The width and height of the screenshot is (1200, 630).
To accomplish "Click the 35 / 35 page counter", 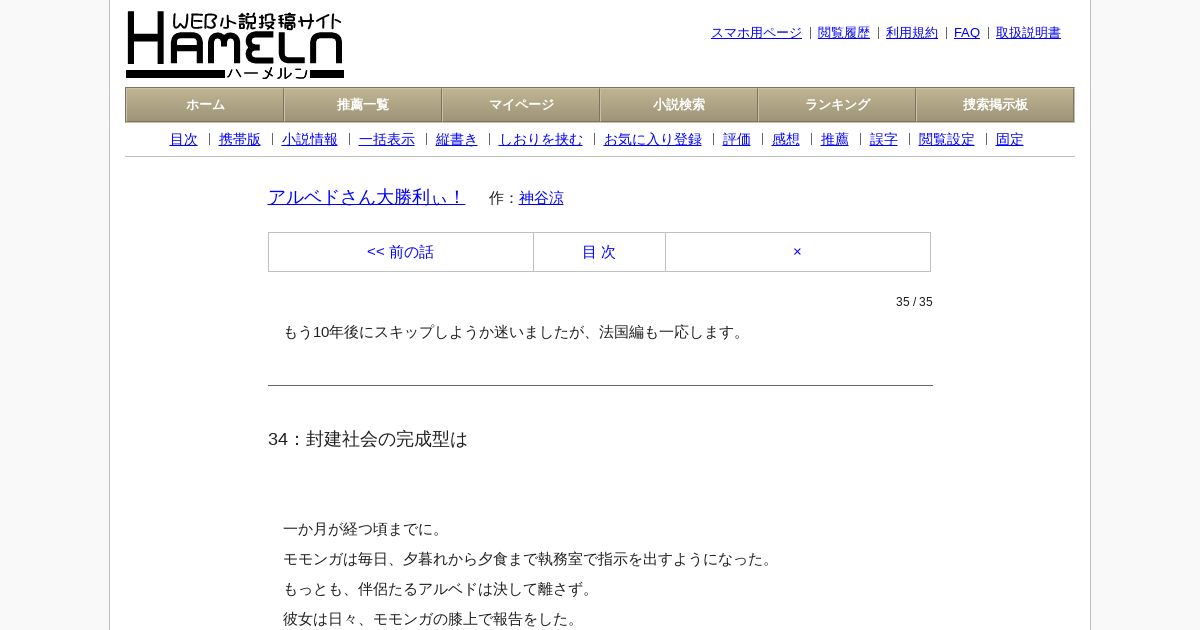I will pos(914,302).
